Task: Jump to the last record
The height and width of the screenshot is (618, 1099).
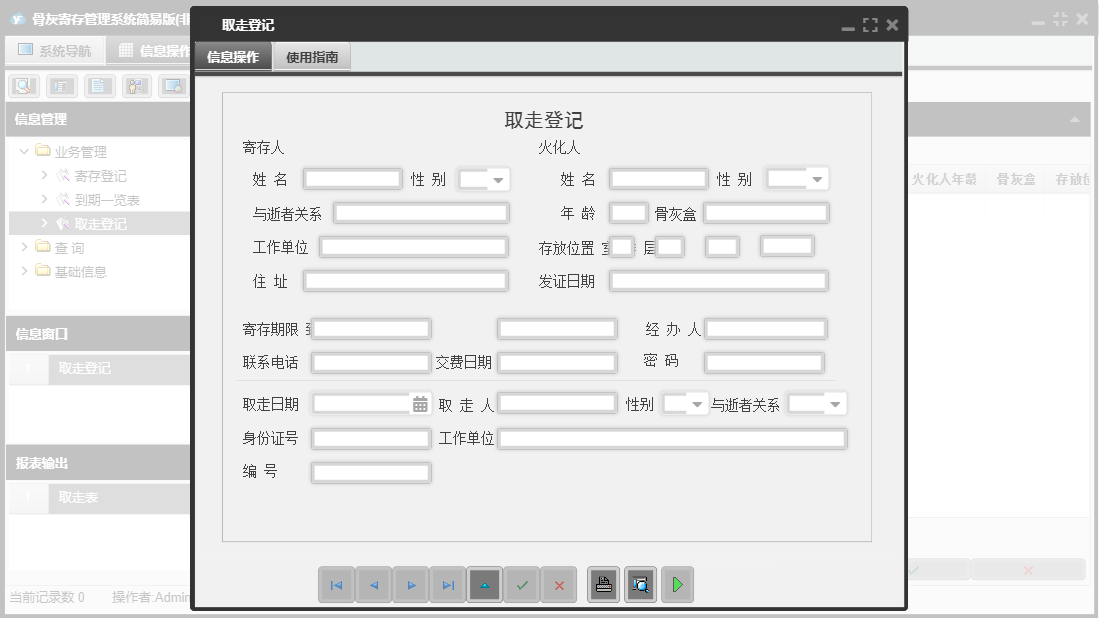Action: pyautogui.click(x=448, y=585)
